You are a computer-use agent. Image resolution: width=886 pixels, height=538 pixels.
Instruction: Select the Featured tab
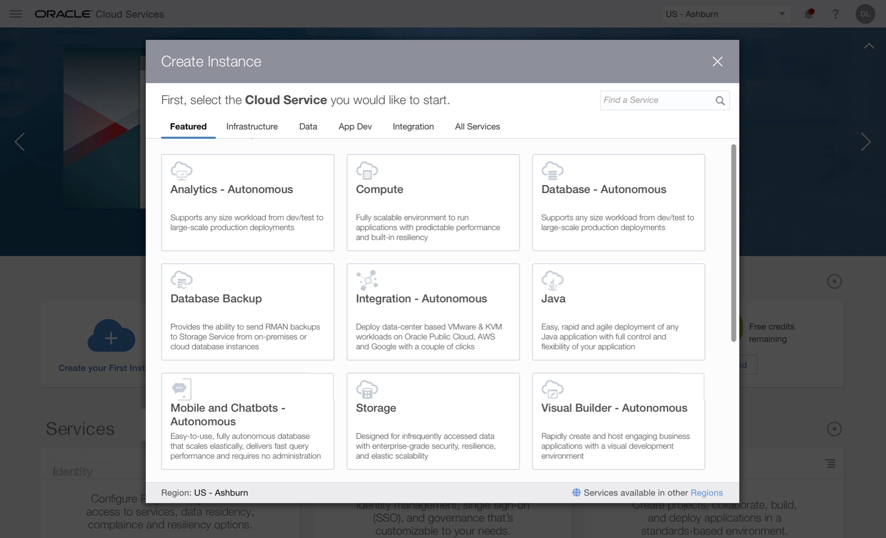(x=188, y=127)
